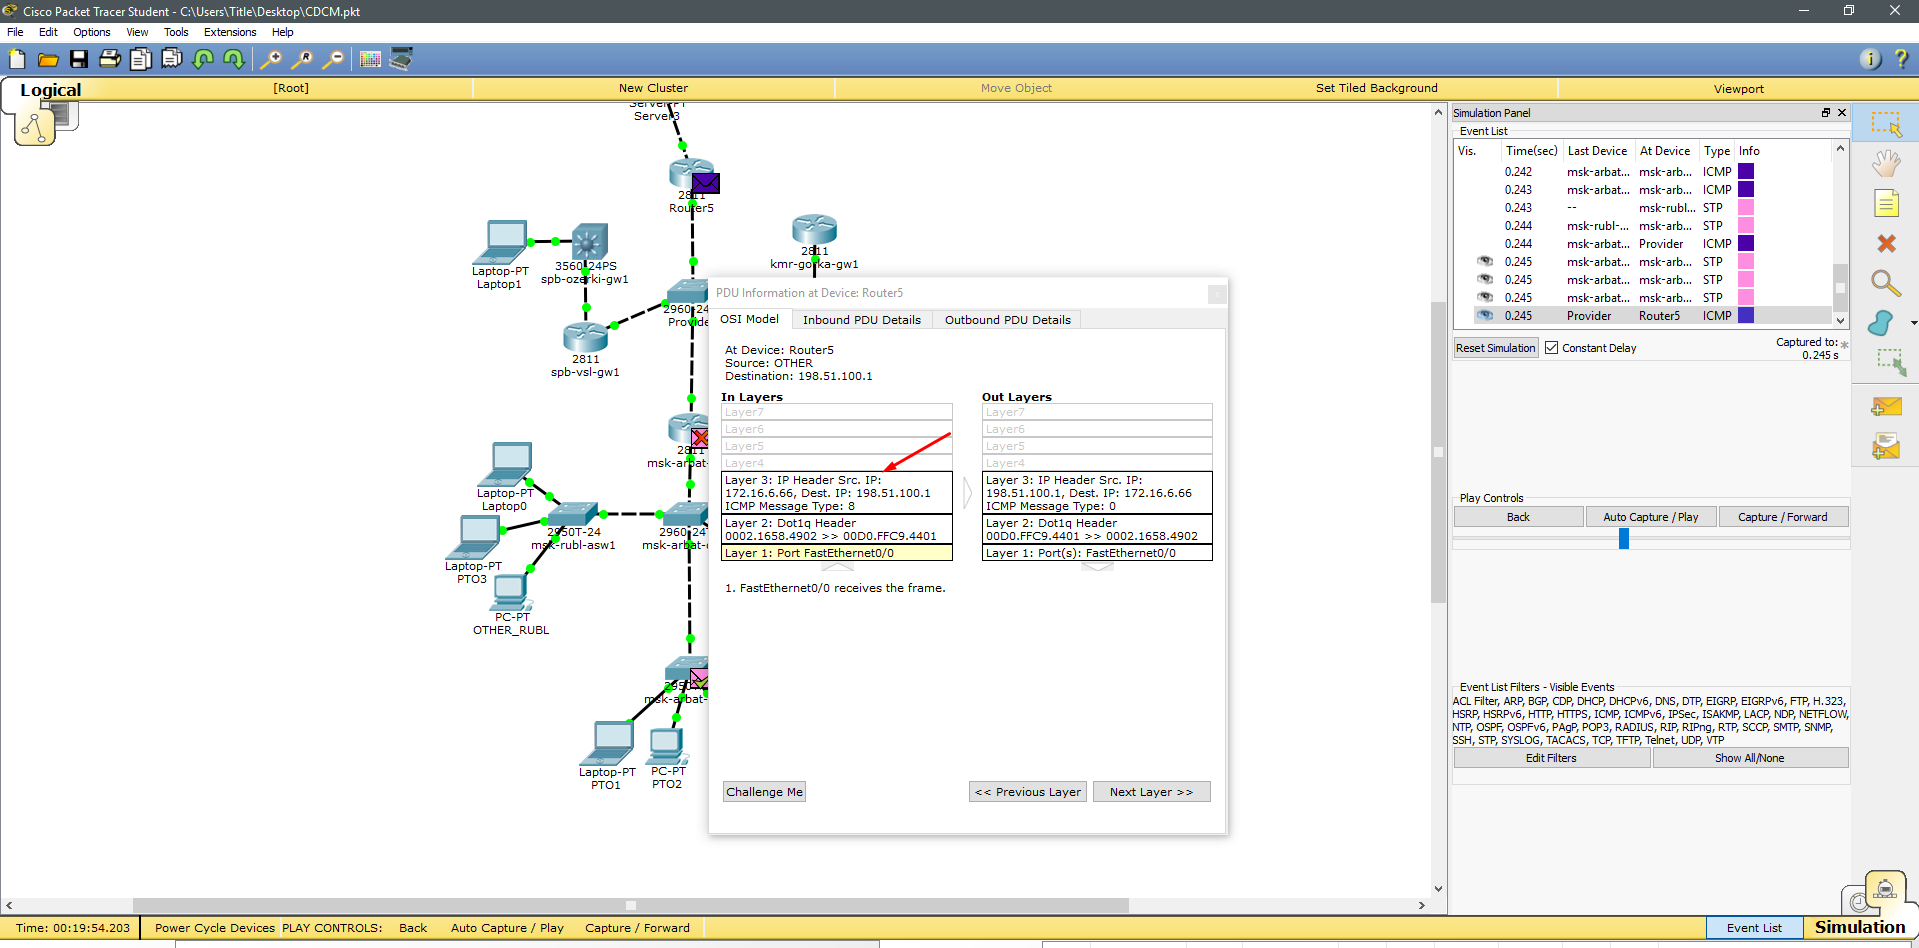Image resolution: width=1919 pixels, height=948 pixels.
Task: Click the event list scroll-down arrow
Action: tap(1840, 320)
